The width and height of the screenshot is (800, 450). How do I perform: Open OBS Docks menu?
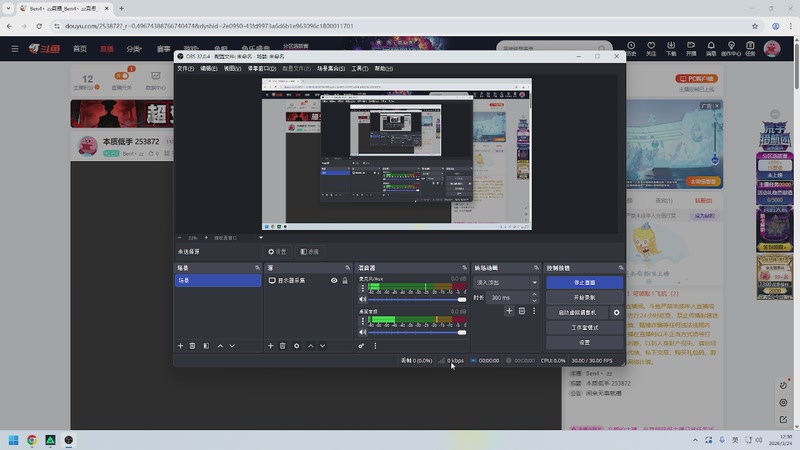pos(262,68)
